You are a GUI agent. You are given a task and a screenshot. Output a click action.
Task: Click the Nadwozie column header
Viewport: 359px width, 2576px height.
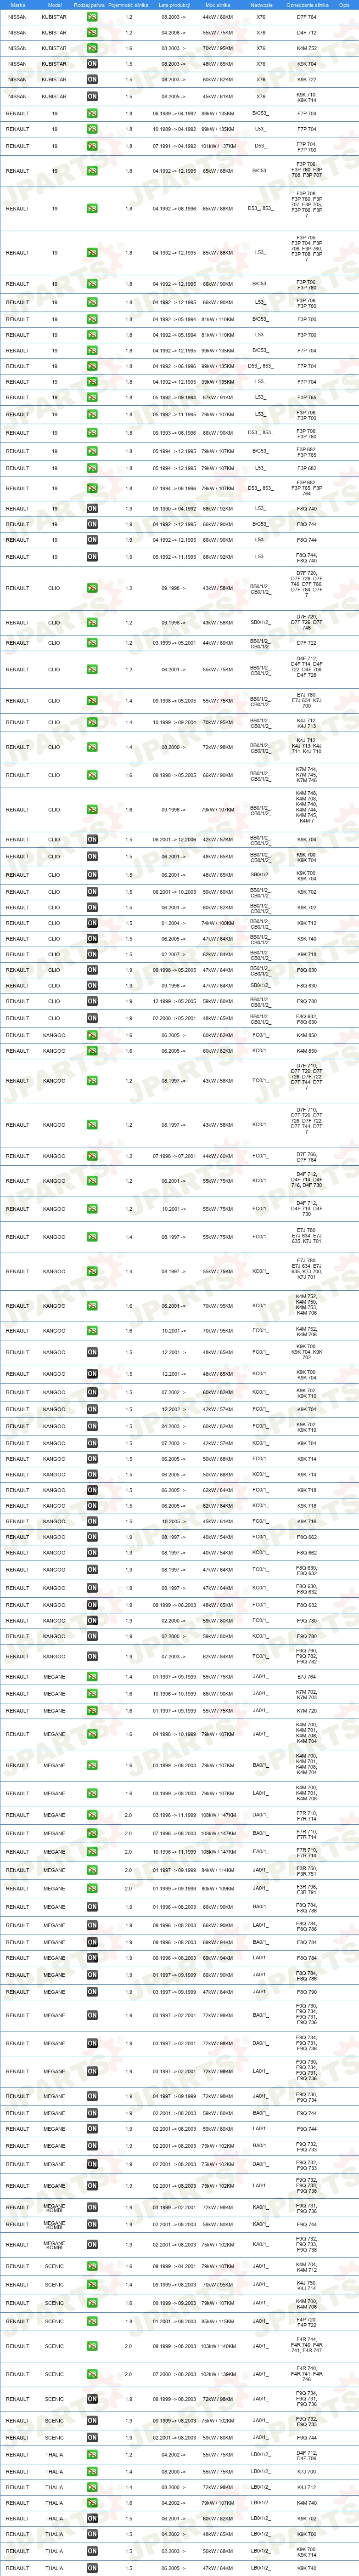tap(261, 5)
